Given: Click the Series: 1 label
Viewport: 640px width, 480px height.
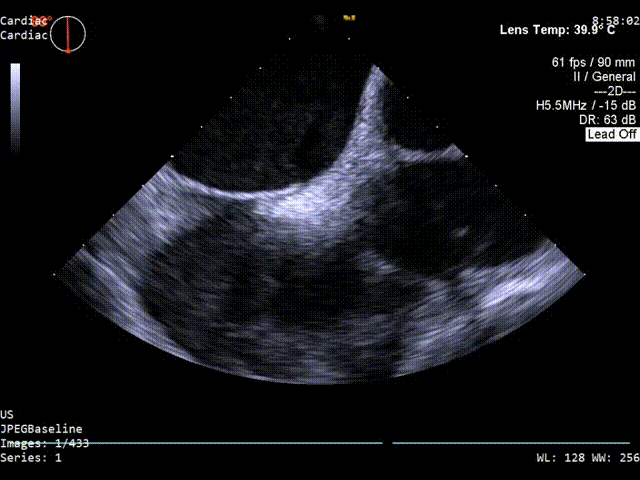Looking at the screenshot, I should (30, 458).
